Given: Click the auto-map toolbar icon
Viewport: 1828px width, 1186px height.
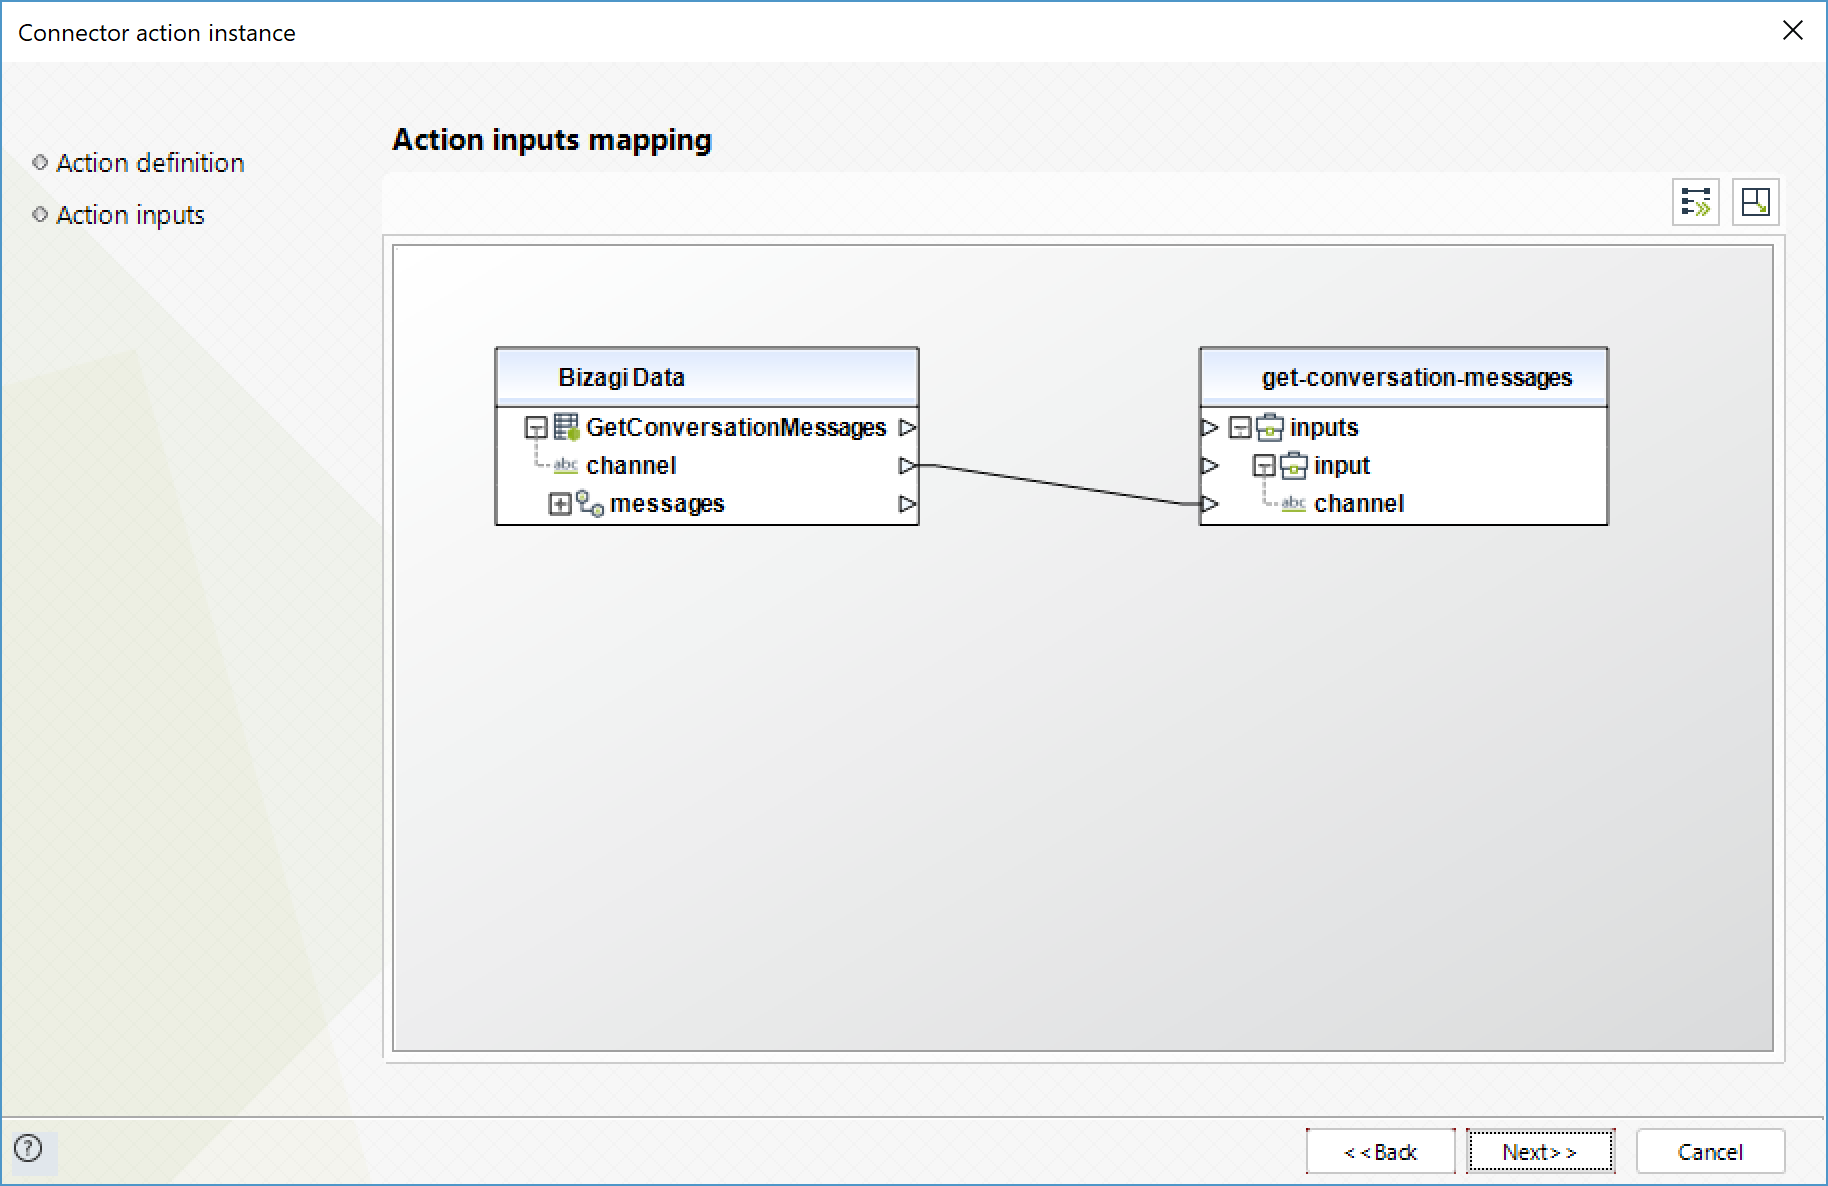Looking at the screenshot, I should coord(1695,202).
